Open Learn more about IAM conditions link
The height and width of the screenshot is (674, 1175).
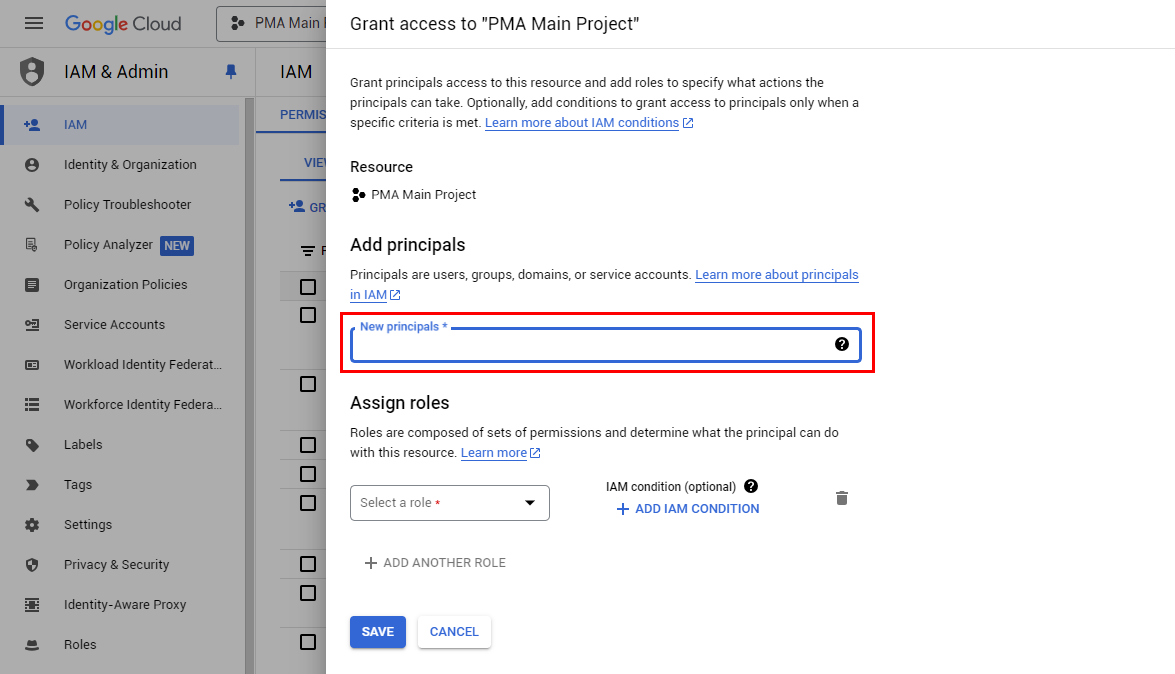point(582,123)
